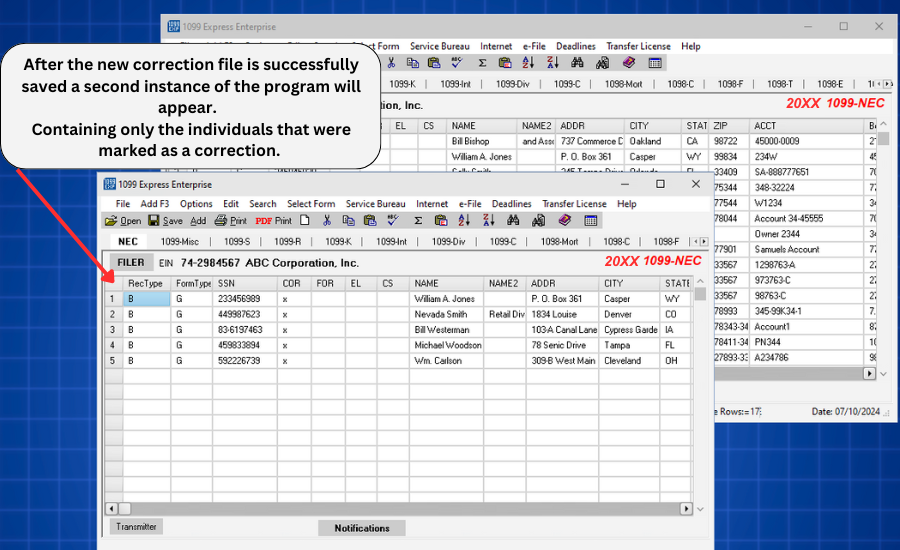Click the FILER button
Image resolution: width=900 pixels, height=550 pixels.
[130, 263]
